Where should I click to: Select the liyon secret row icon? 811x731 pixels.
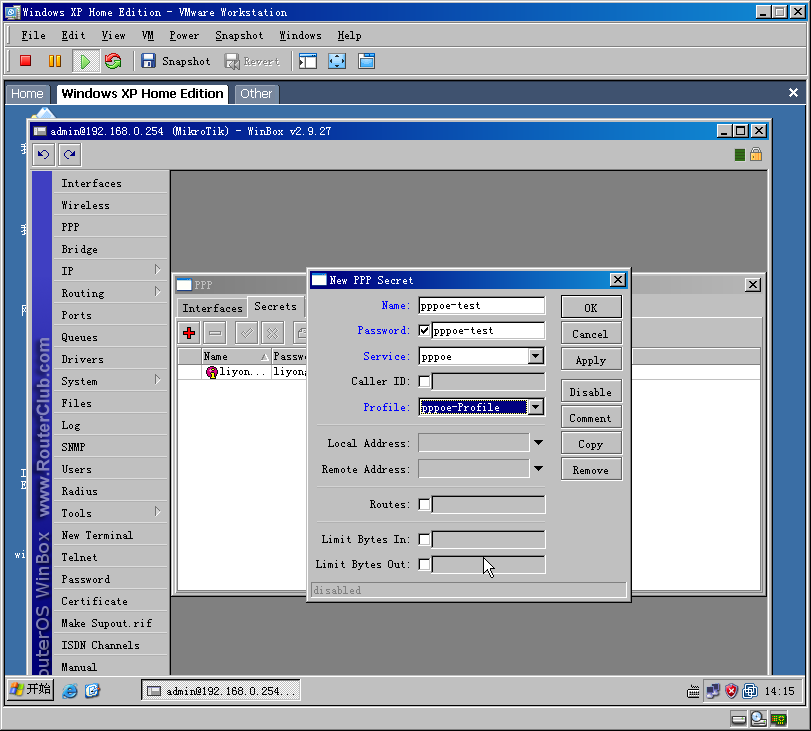212,372
